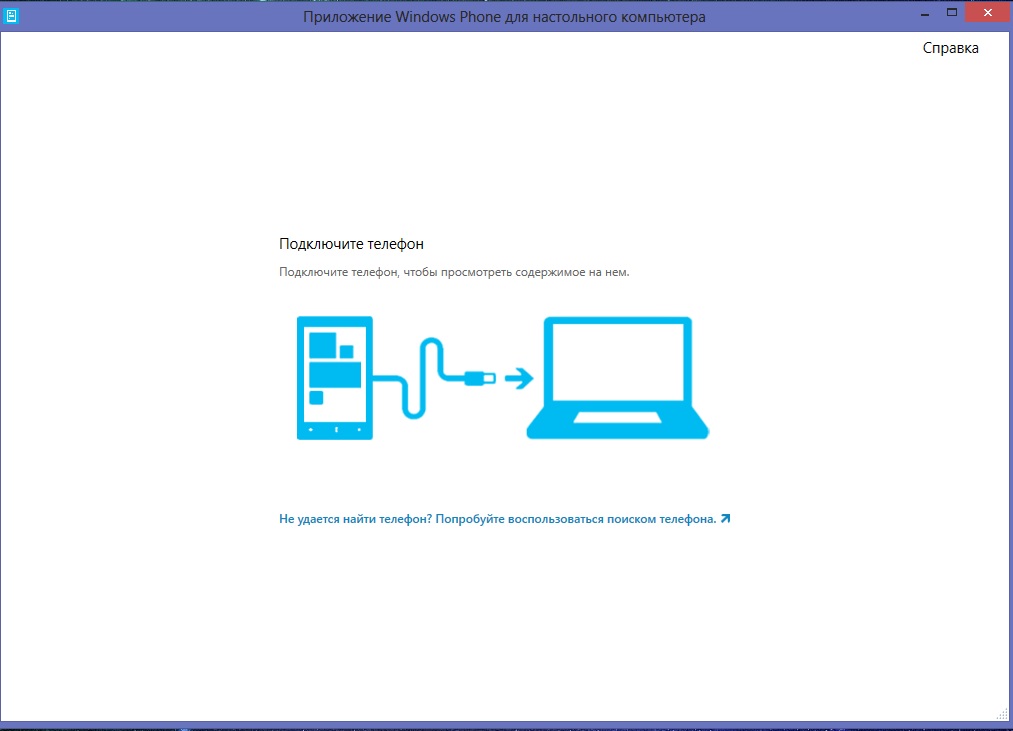Viewport: 1013px width, 731px height.
Task: Click the resize grip in window corner
Action: (x=1002, y=714)
